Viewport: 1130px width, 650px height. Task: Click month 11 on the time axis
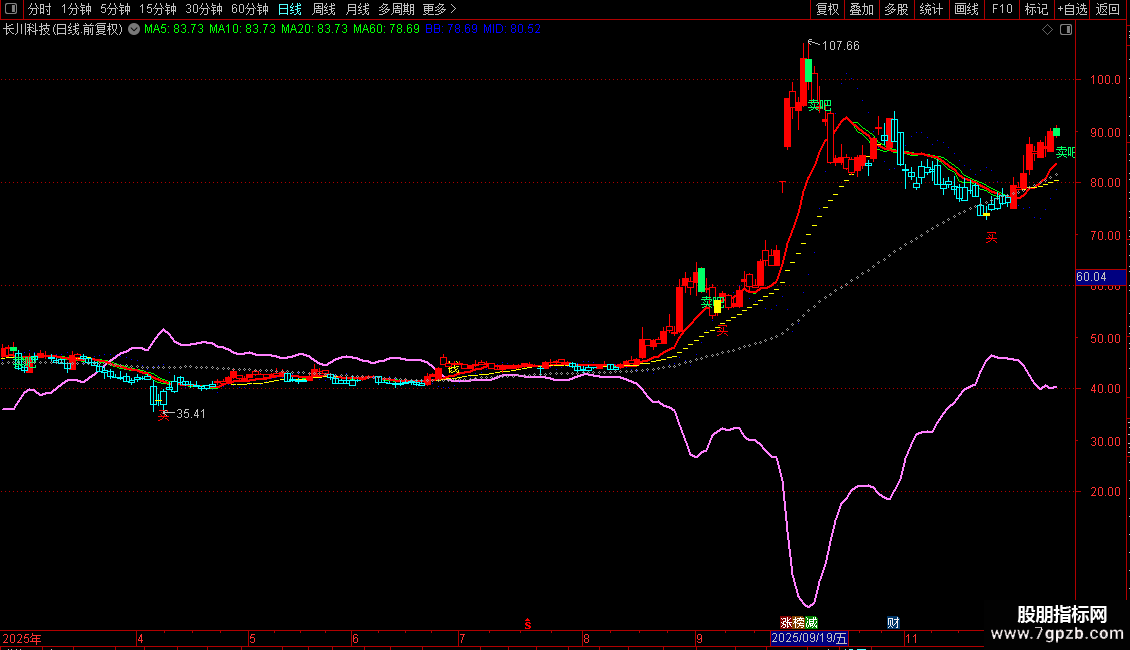coord(912,638)
